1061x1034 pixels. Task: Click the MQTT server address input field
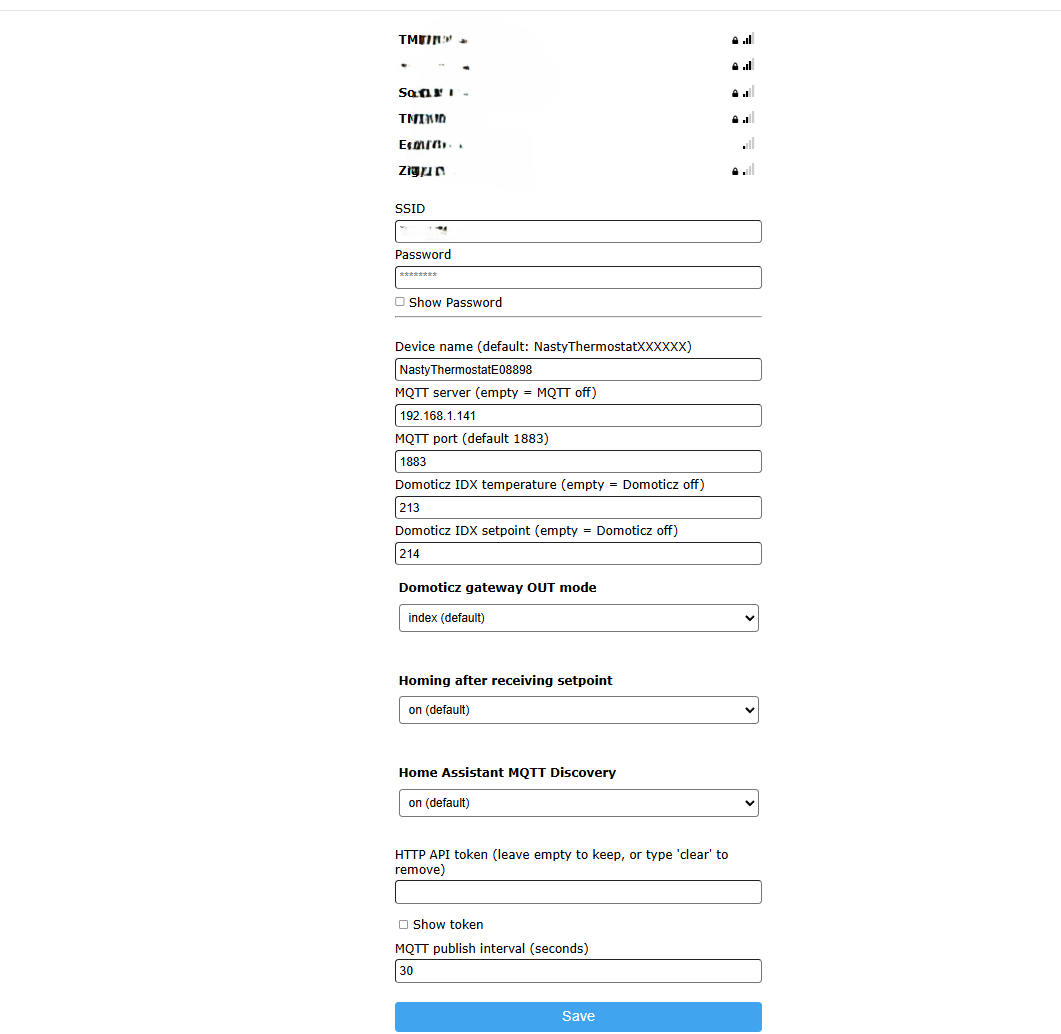(x=578, y=415)
